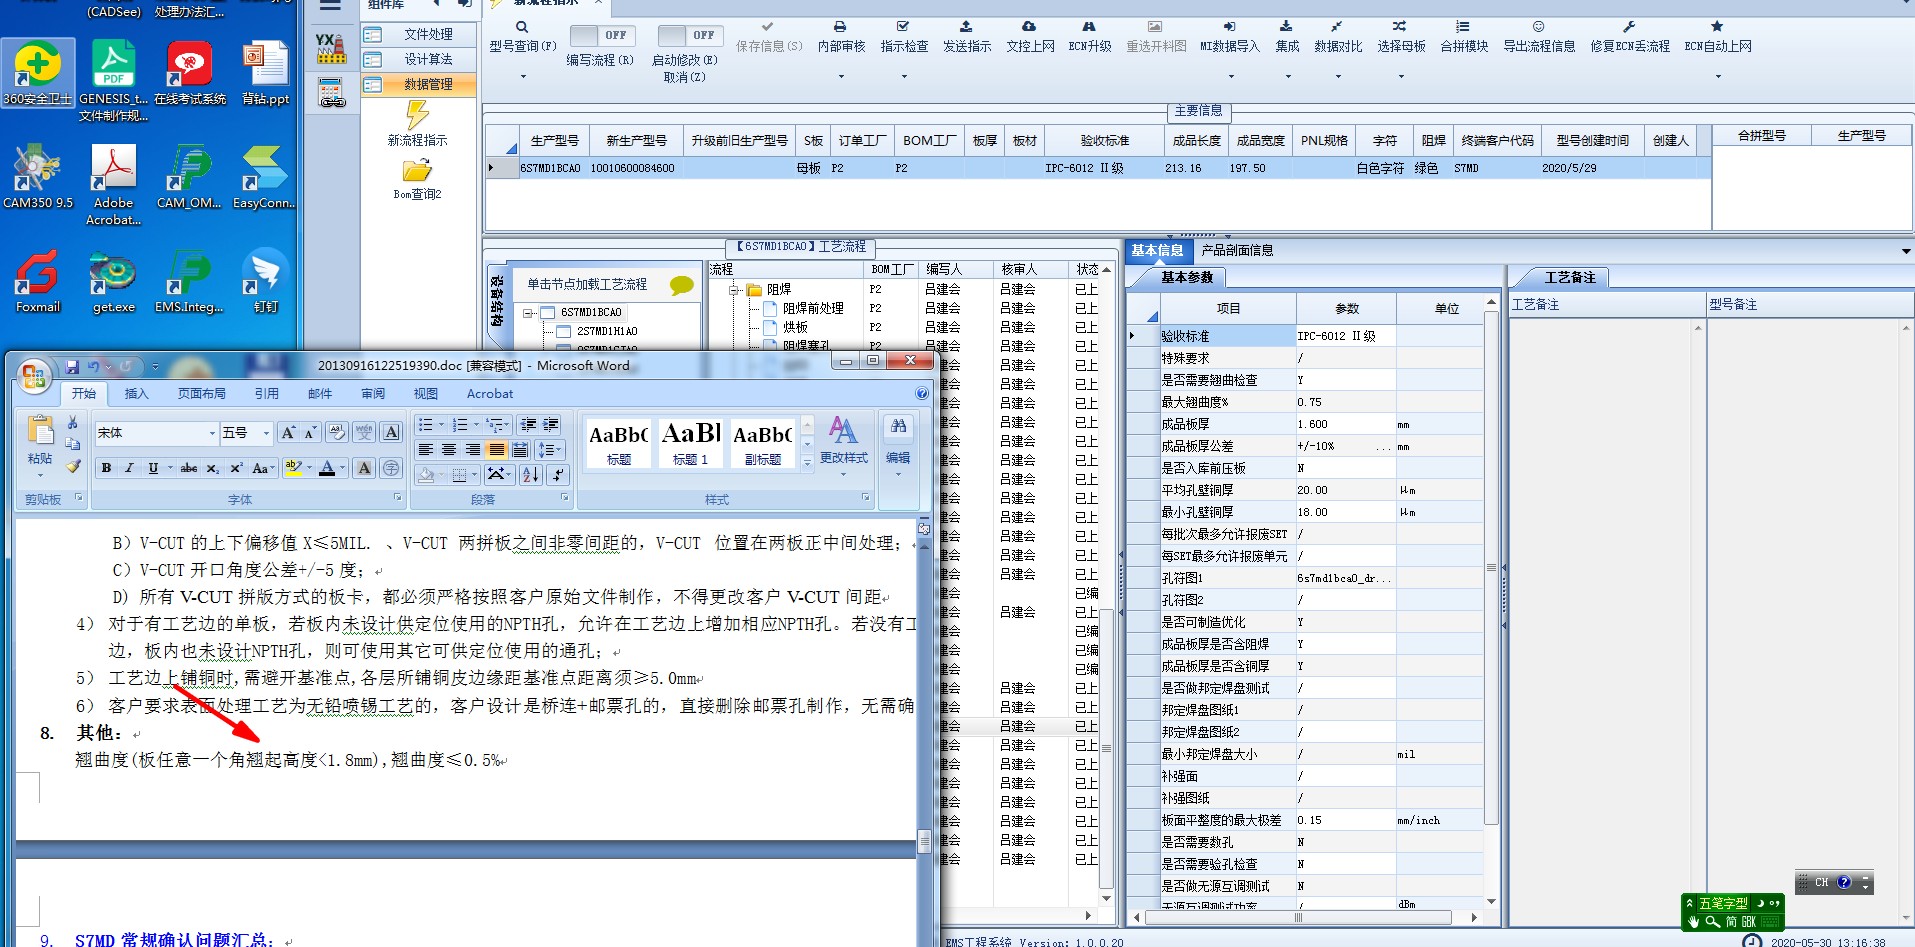The image size is (1915, 947).
Task: Click Word shading paint bucket
Action: (426, 474)
